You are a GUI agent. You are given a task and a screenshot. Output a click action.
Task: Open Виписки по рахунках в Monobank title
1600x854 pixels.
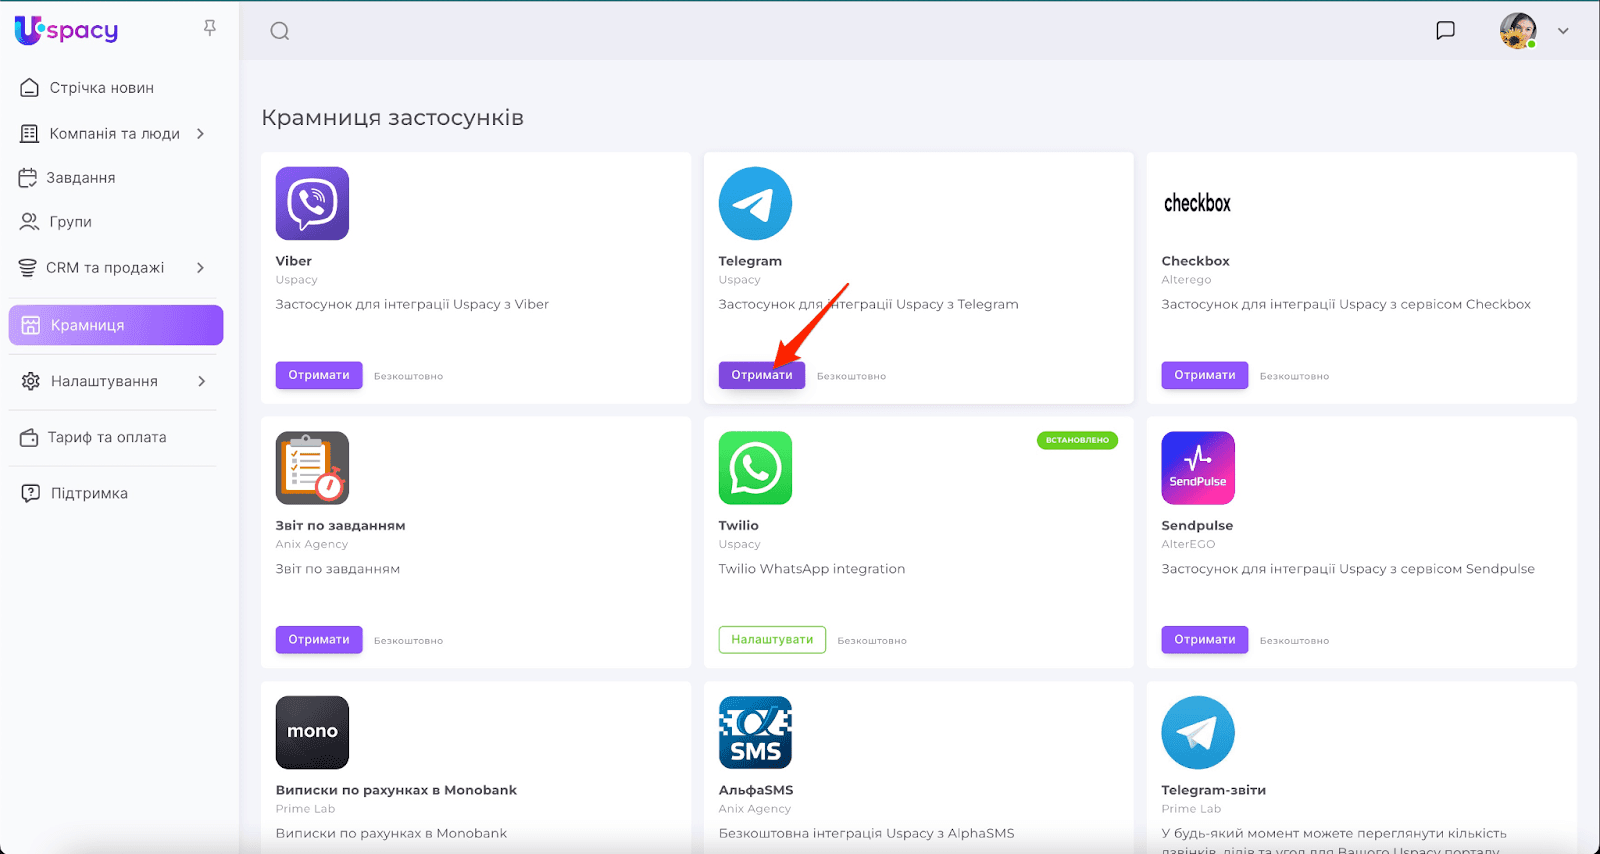pyautogui.click(x=396, y=790)
